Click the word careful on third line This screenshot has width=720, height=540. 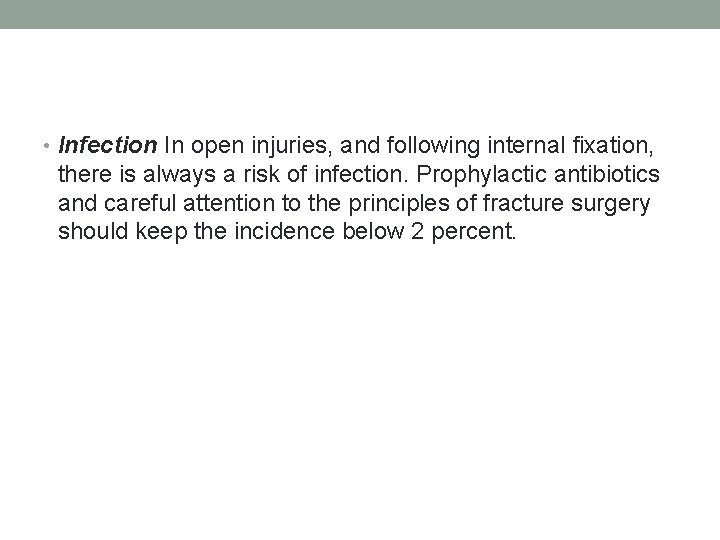[x=140, y=203]
